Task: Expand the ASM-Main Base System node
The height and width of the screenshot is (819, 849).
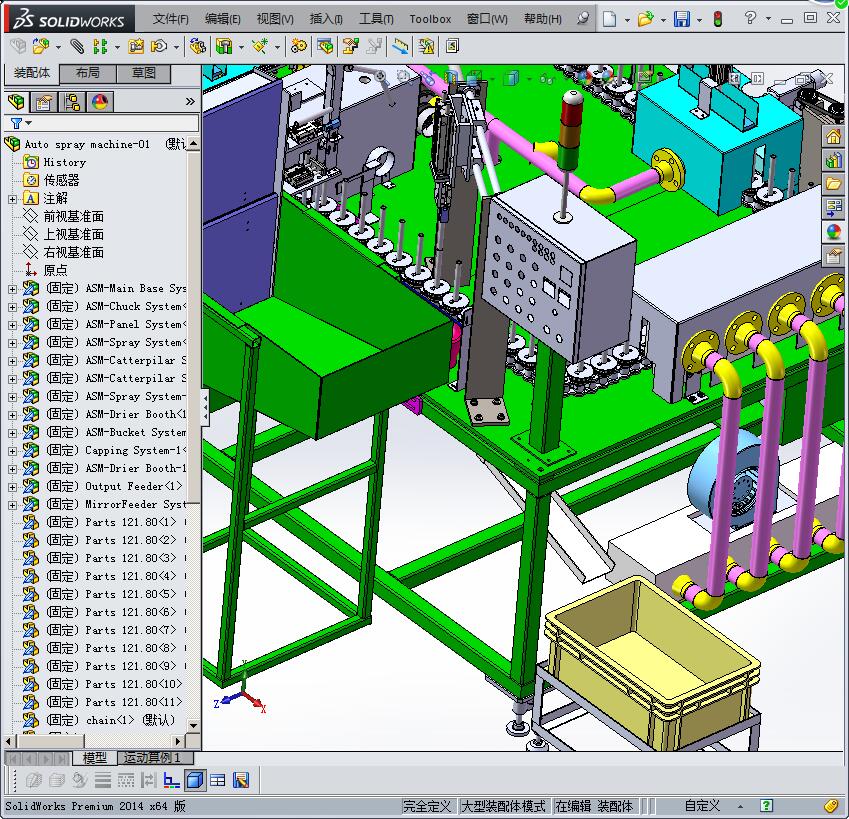Action: click(12, 289)
